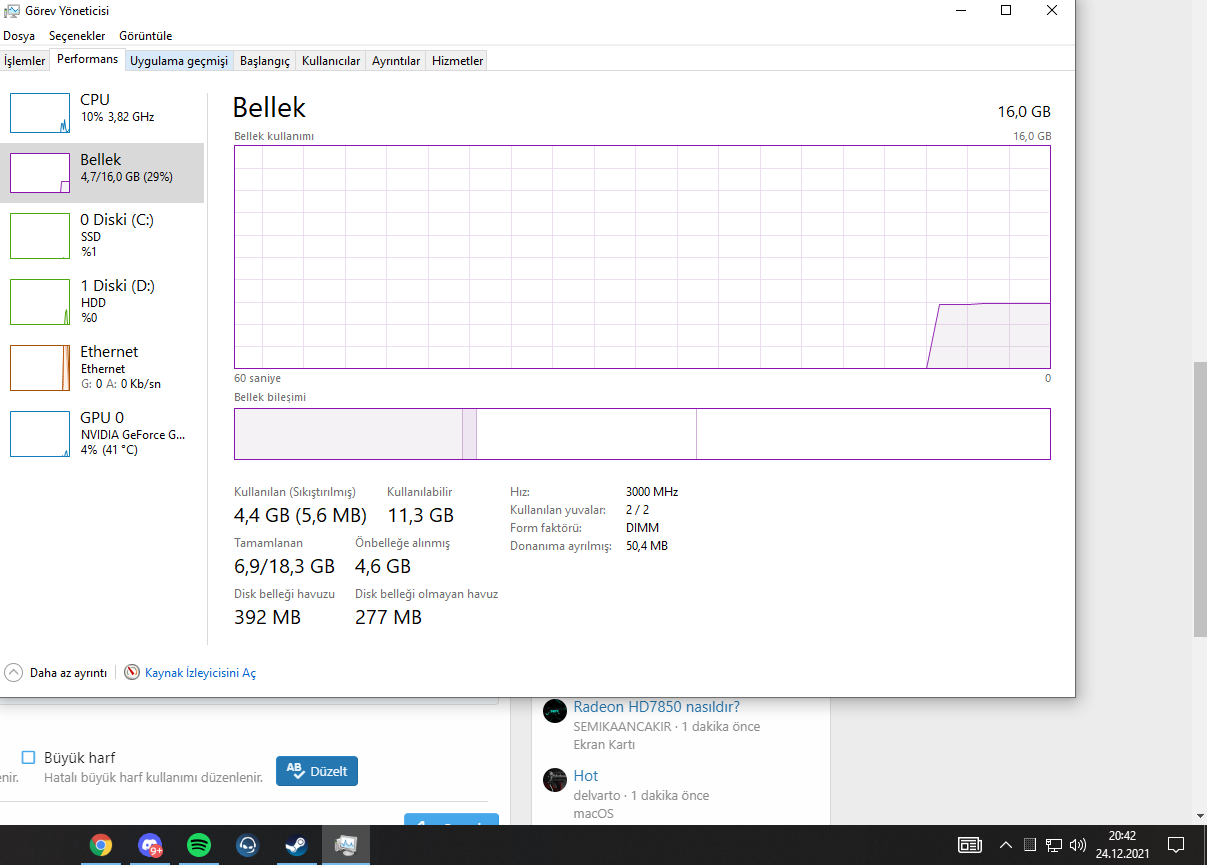Open the Ekran Kartı category link
The image size is (1207, 865).
[x=604, y=745]
